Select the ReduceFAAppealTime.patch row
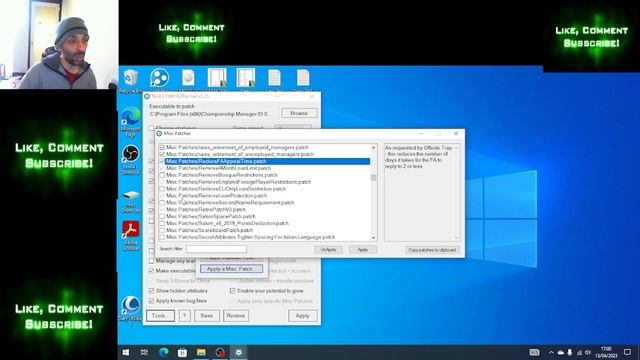 [267, 161]
